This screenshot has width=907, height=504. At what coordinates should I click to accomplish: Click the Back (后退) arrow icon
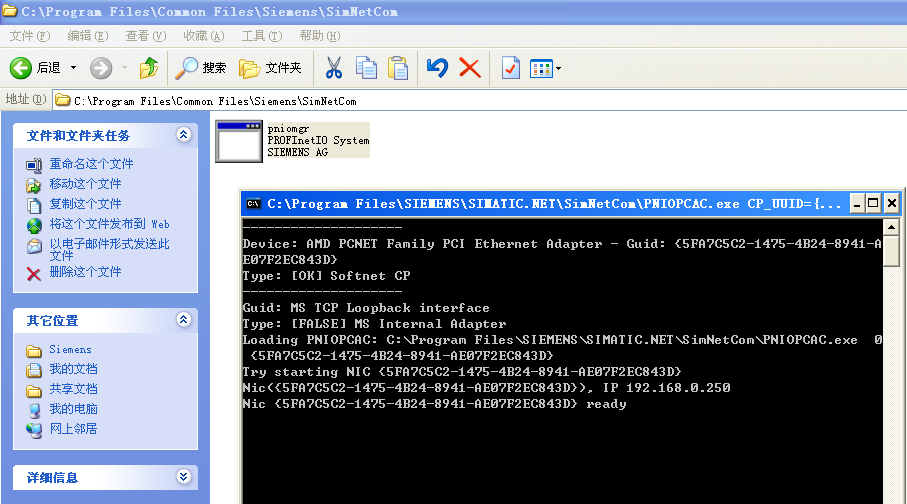click(21, 68)
